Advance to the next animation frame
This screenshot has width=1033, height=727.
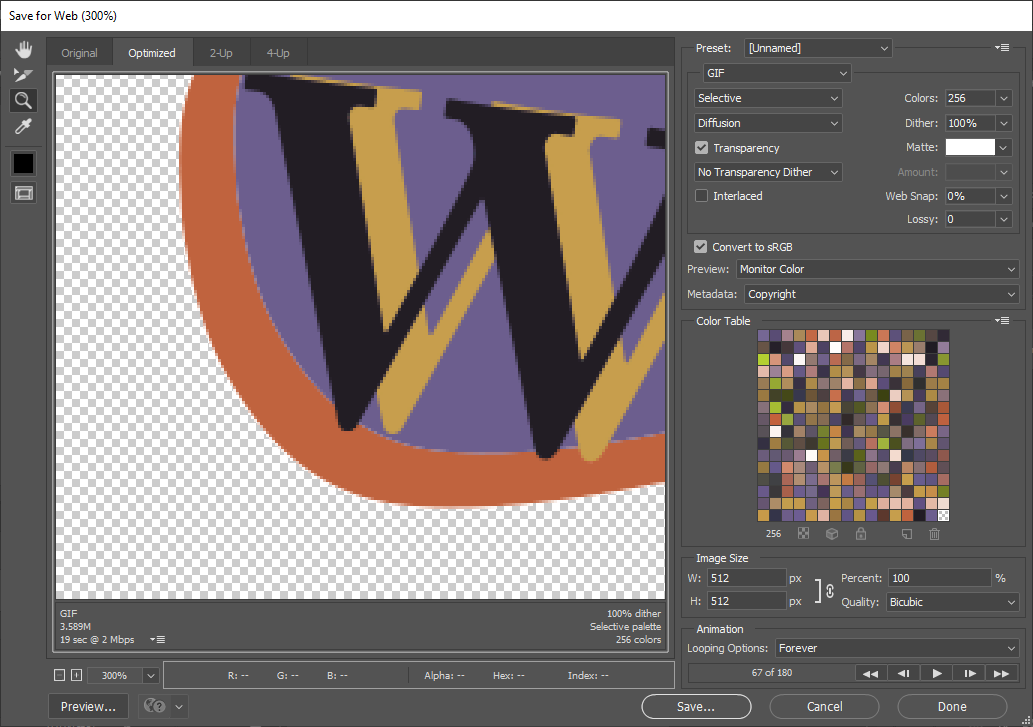(x=969, y=673)
